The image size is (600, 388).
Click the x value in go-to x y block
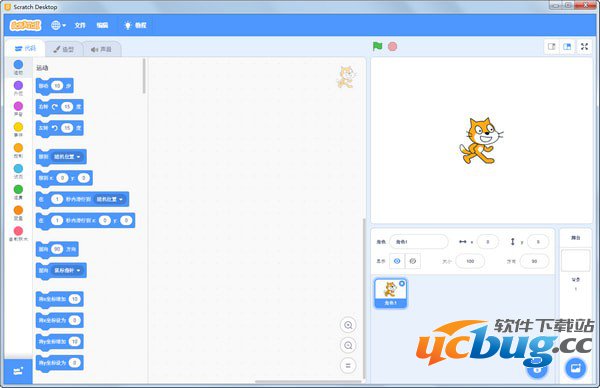coord(62,178)
